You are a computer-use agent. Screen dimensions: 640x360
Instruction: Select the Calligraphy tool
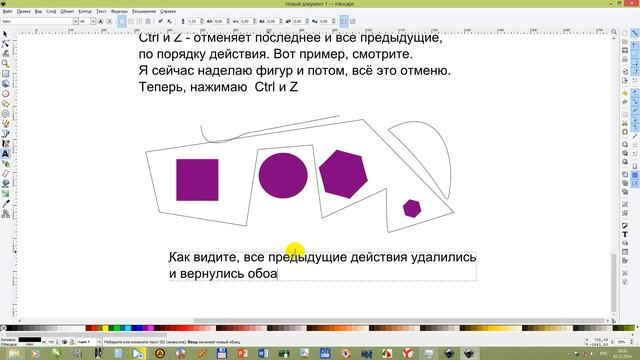[5, 144]
